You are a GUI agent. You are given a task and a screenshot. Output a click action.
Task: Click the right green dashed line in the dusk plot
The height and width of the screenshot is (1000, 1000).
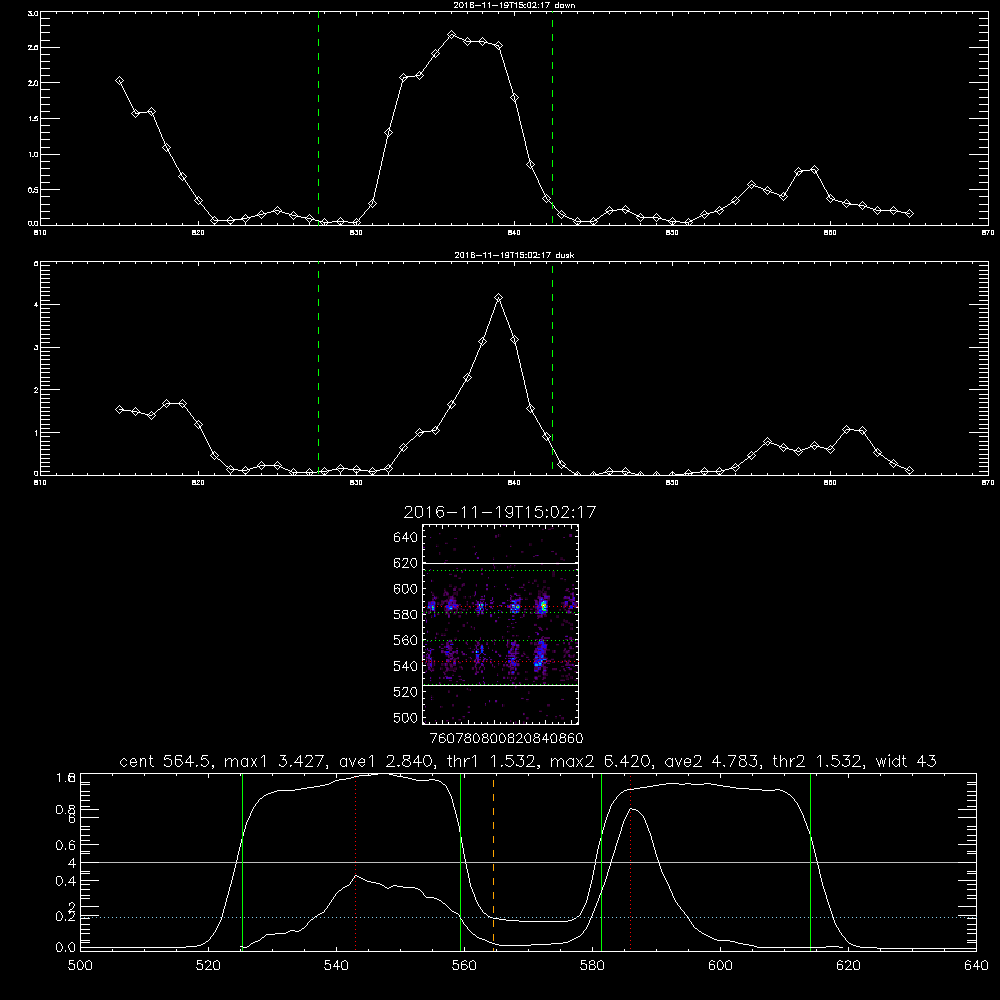point(552,369)
